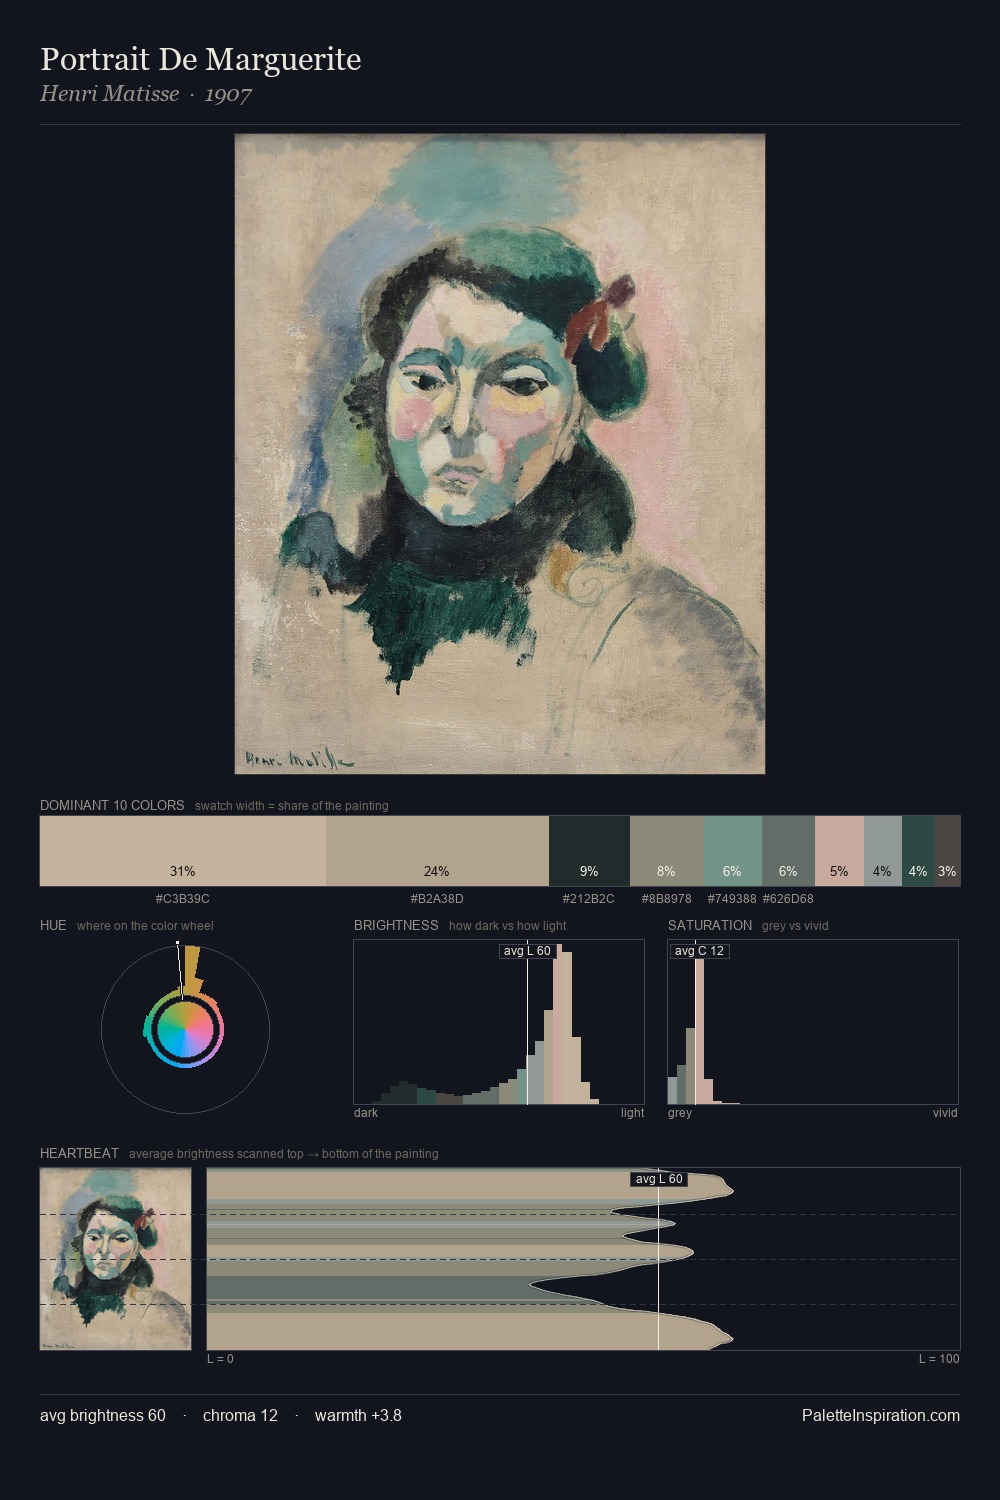Click hex label '#626D68'

tap(788, 899)
